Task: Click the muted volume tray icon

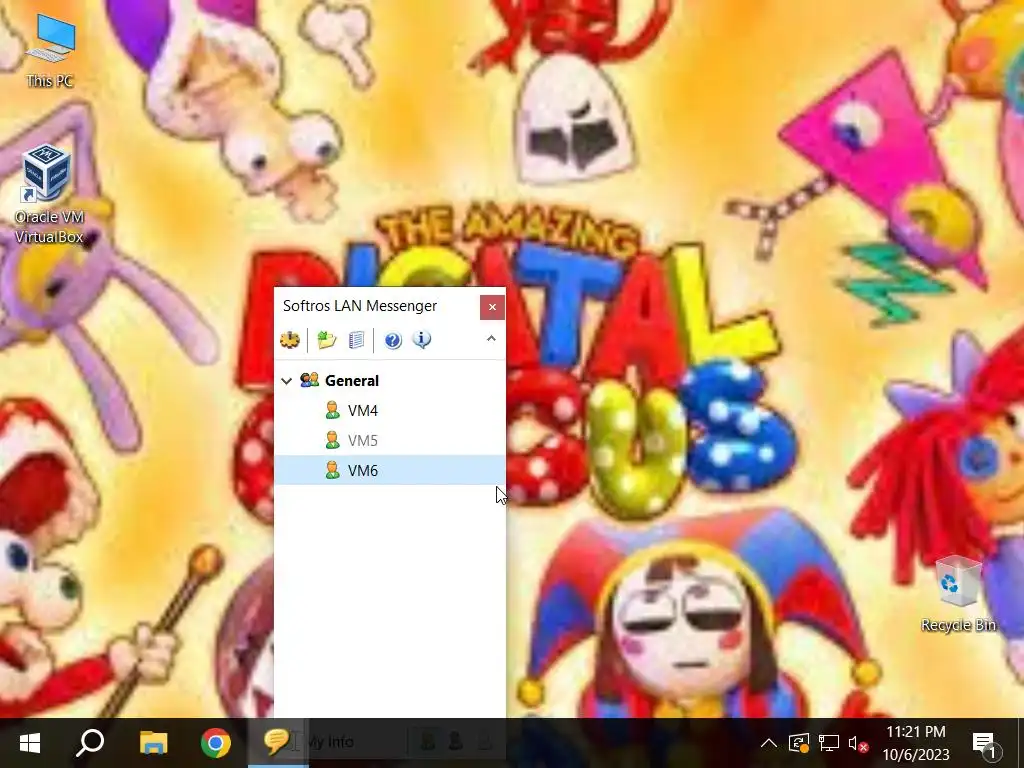Action: (857, 743)
